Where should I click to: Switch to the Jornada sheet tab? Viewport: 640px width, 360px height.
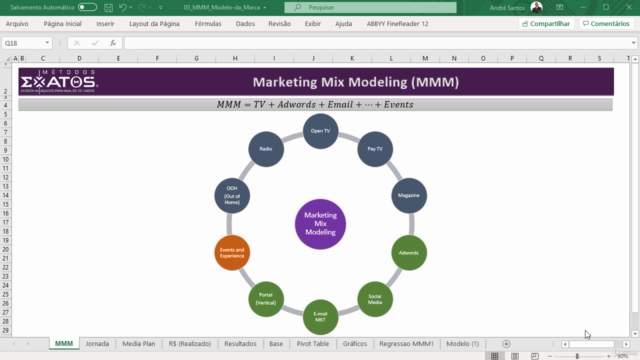click(97, 344)
